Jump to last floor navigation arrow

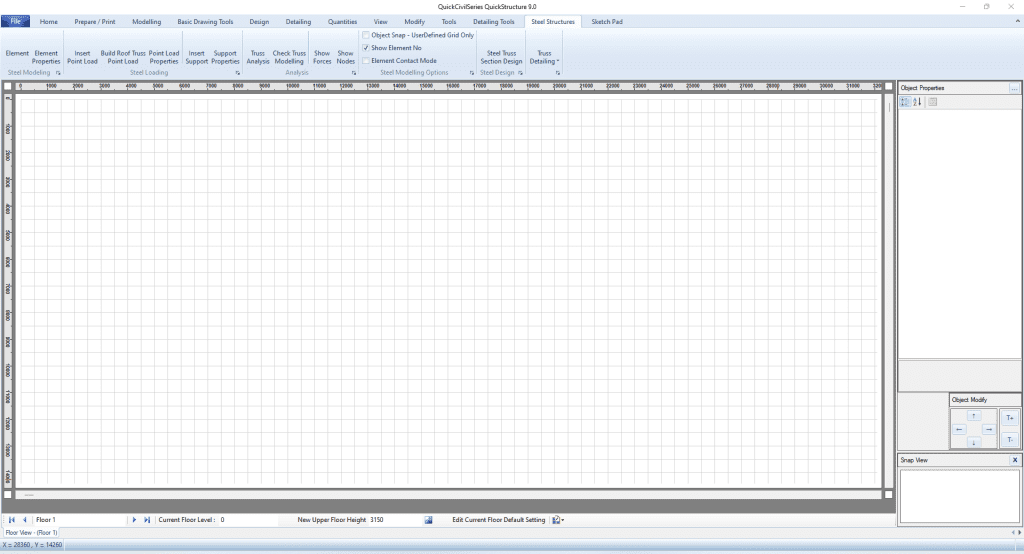(x=147, y=520)
